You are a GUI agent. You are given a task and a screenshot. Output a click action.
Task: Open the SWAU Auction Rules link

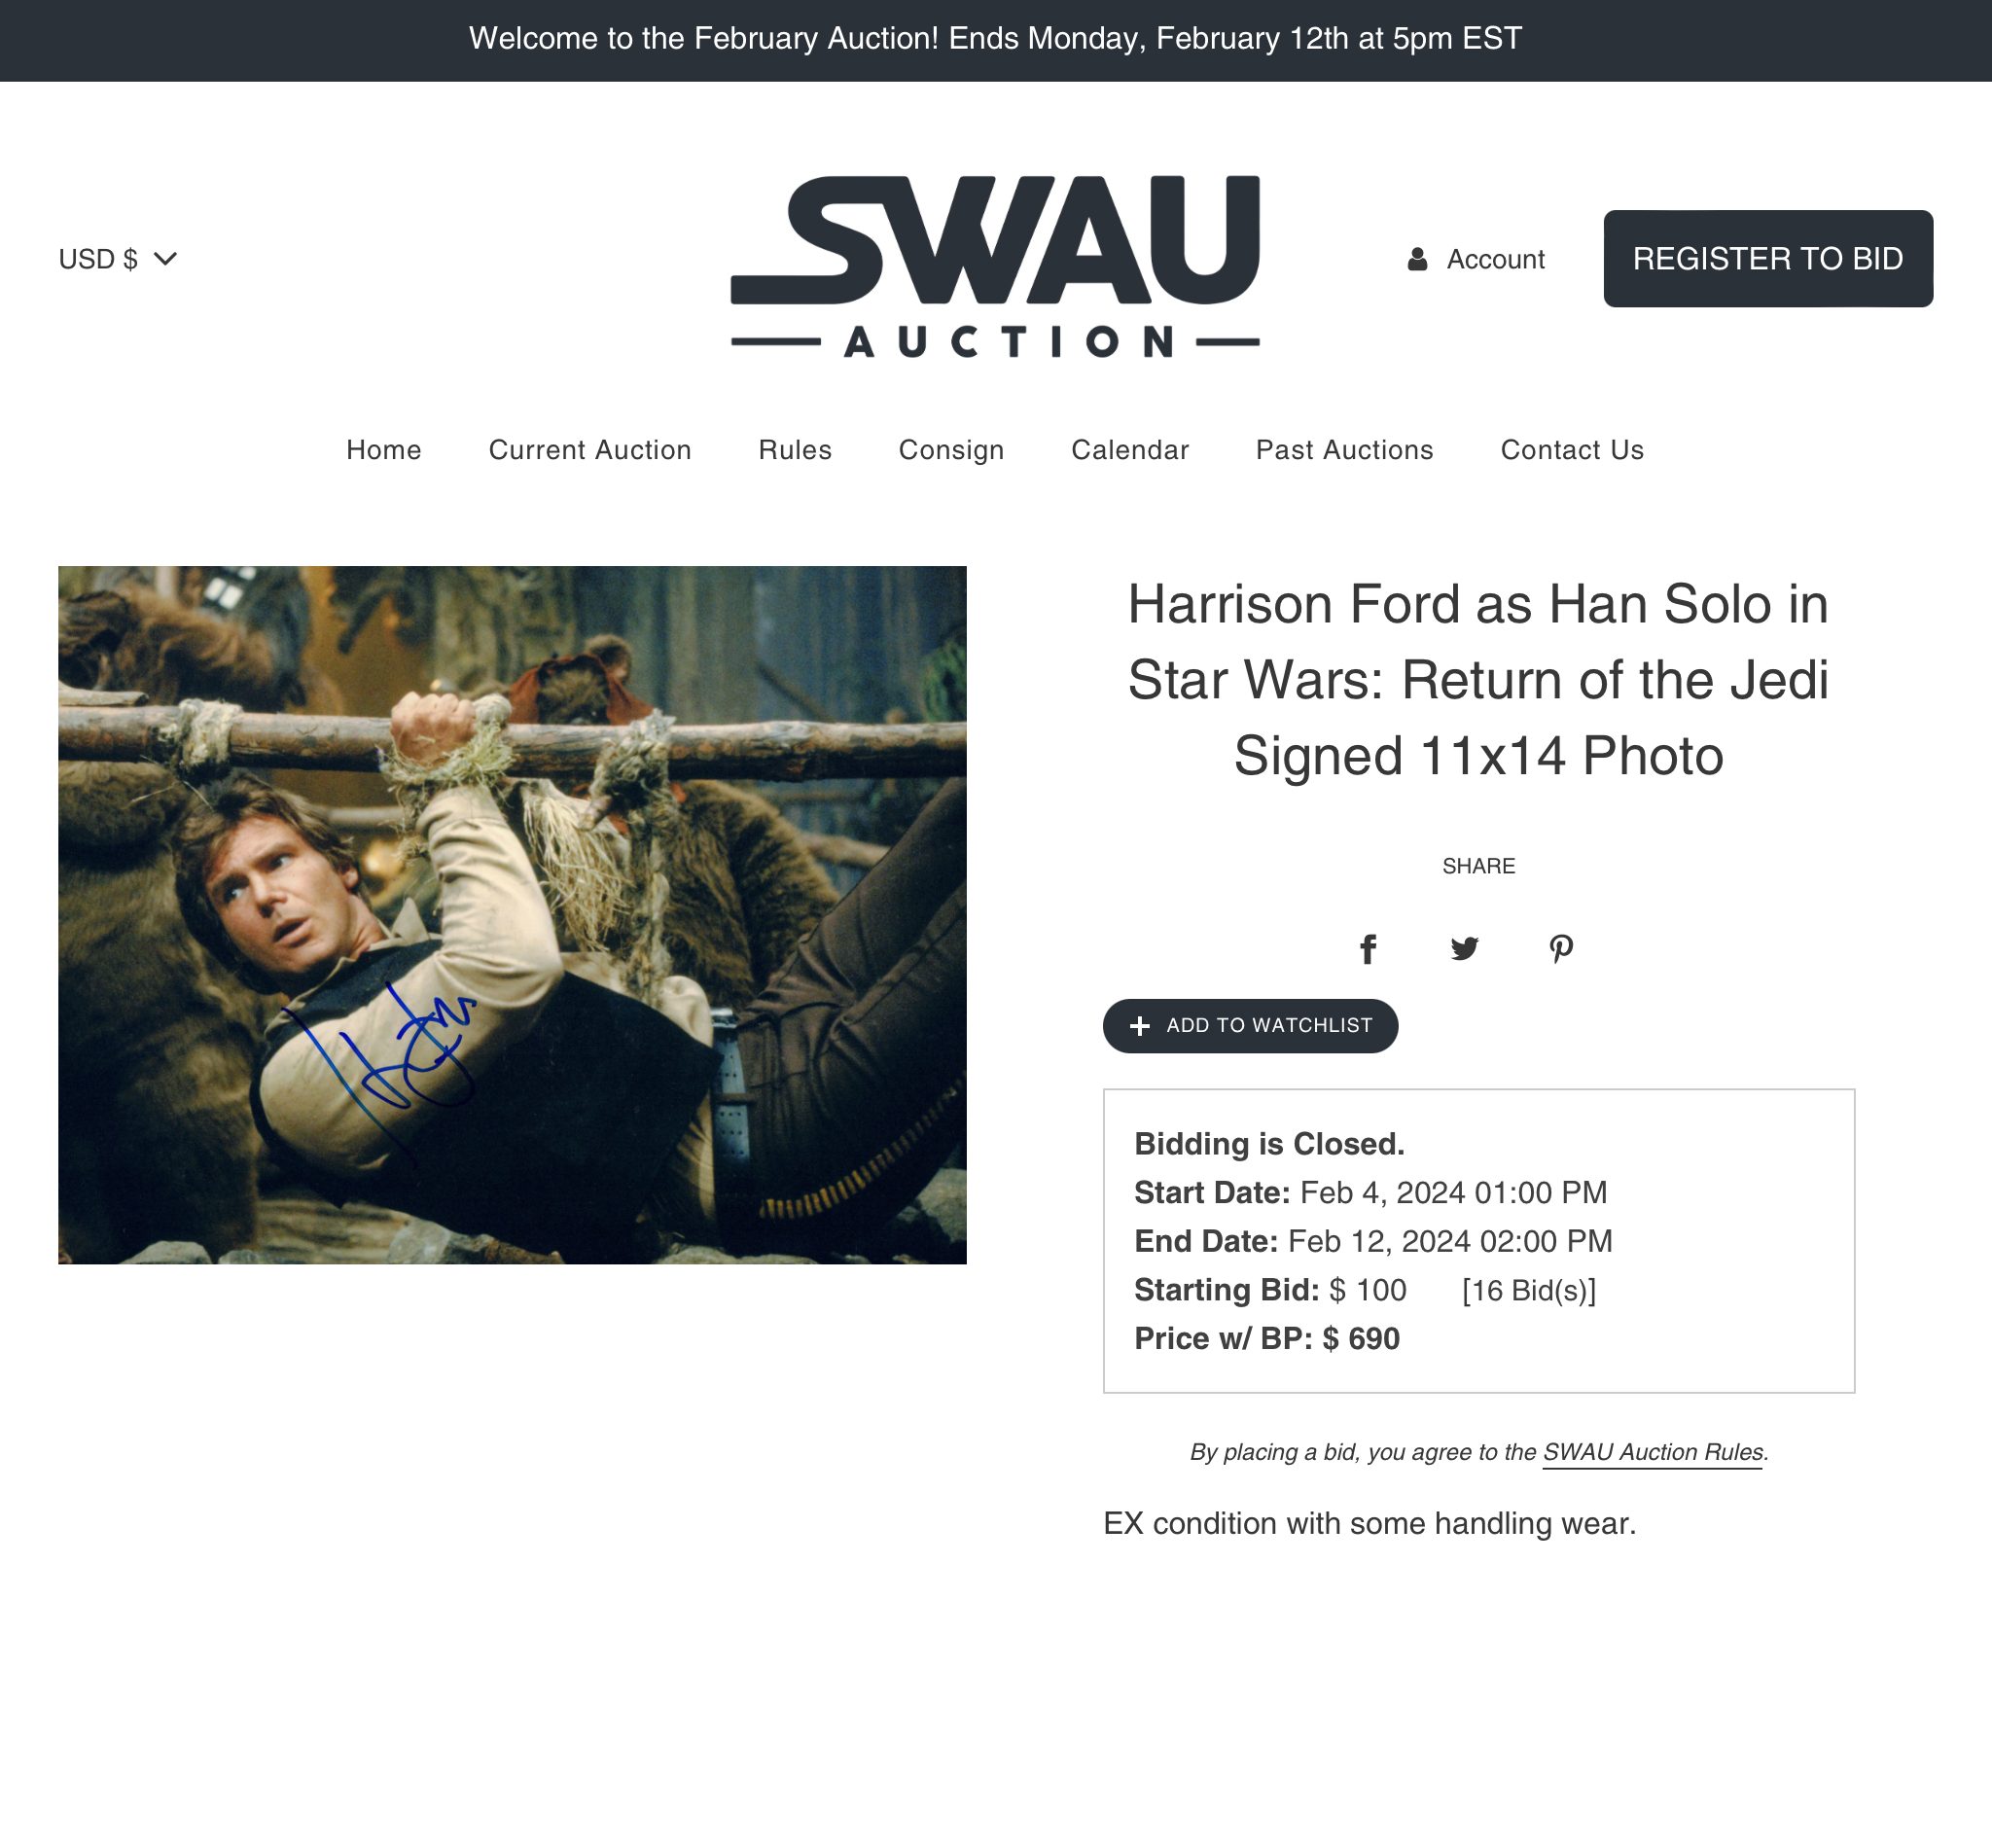pyautogui.click(x=1653, y=1453)
